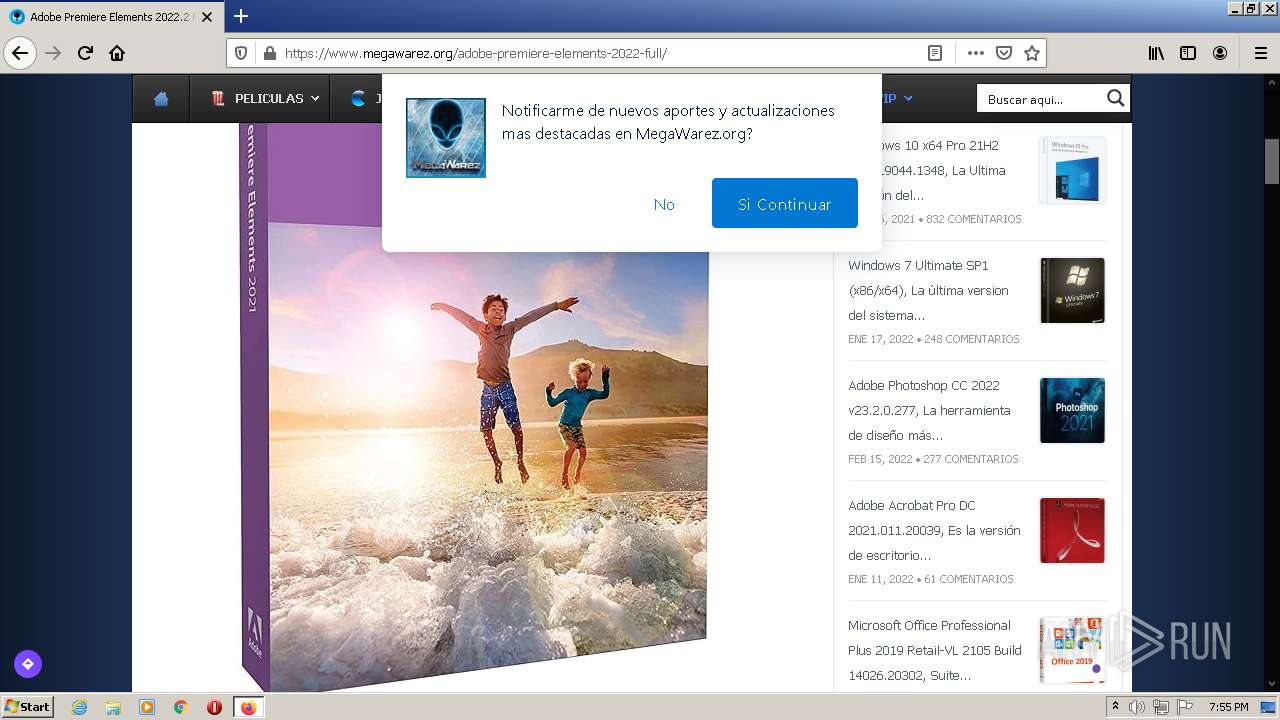This screenshot has height=720, width=1280.
Task: Open the Windows Start menu
Action: coord(28,706)
